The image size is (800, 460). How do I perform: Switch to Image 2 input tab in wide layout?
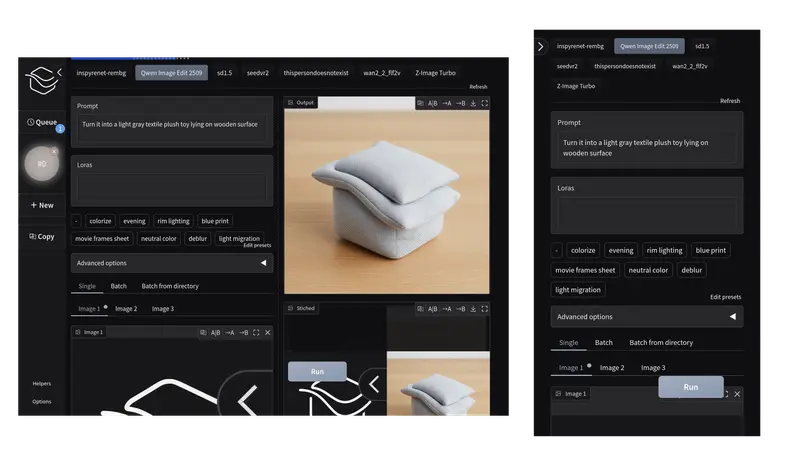point(126,309)
